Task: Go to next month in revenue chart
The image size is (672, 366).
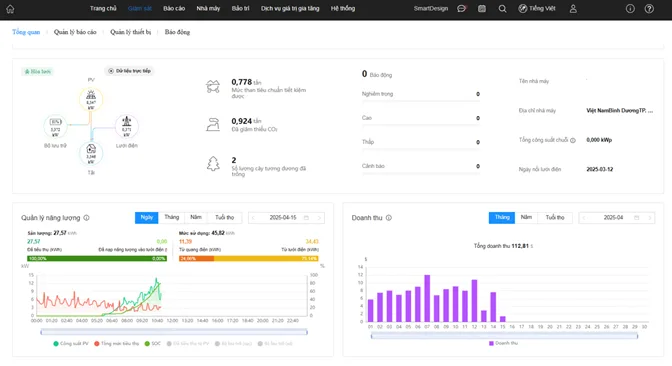Action: click(650, 218)
